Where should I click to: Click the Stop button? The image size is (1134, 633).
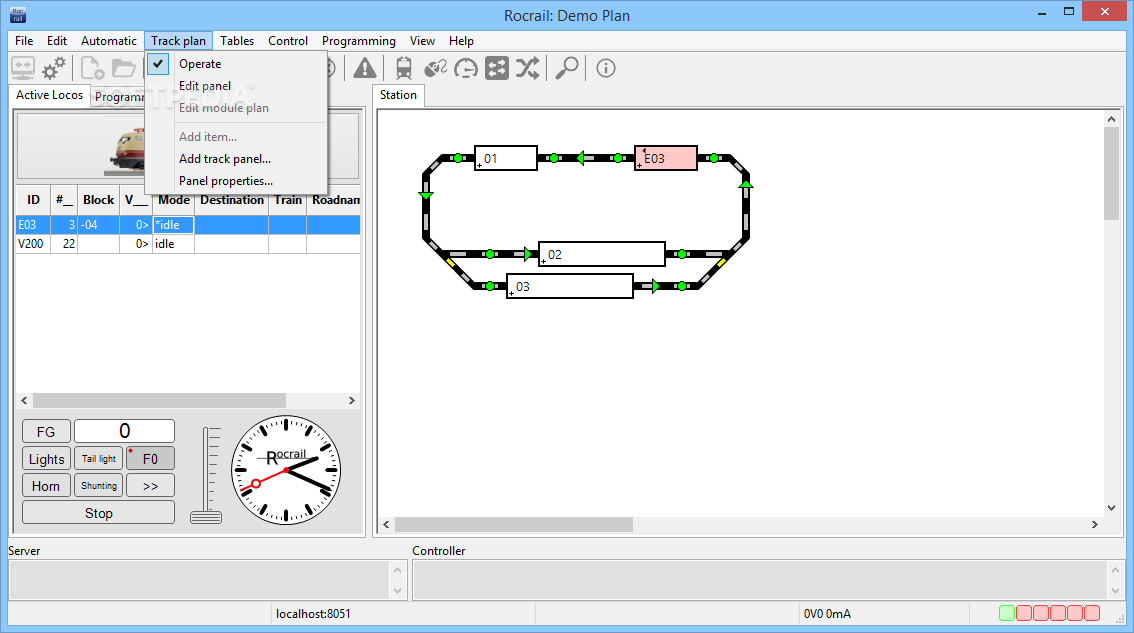98,512
